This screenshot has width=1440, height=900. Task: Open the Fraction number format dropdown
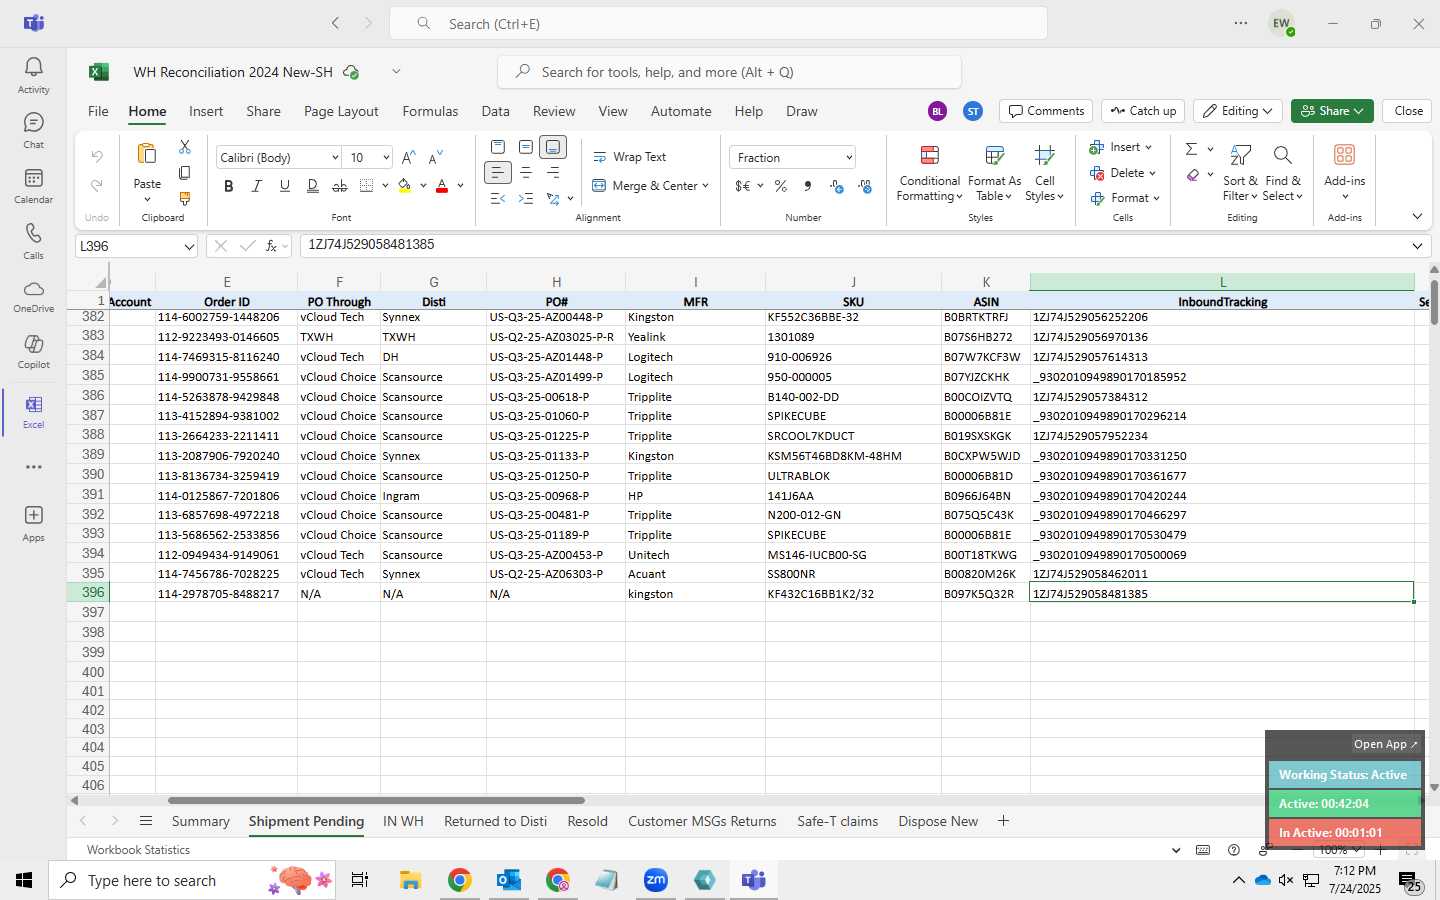pyautogui.click(x=848, y=158)
